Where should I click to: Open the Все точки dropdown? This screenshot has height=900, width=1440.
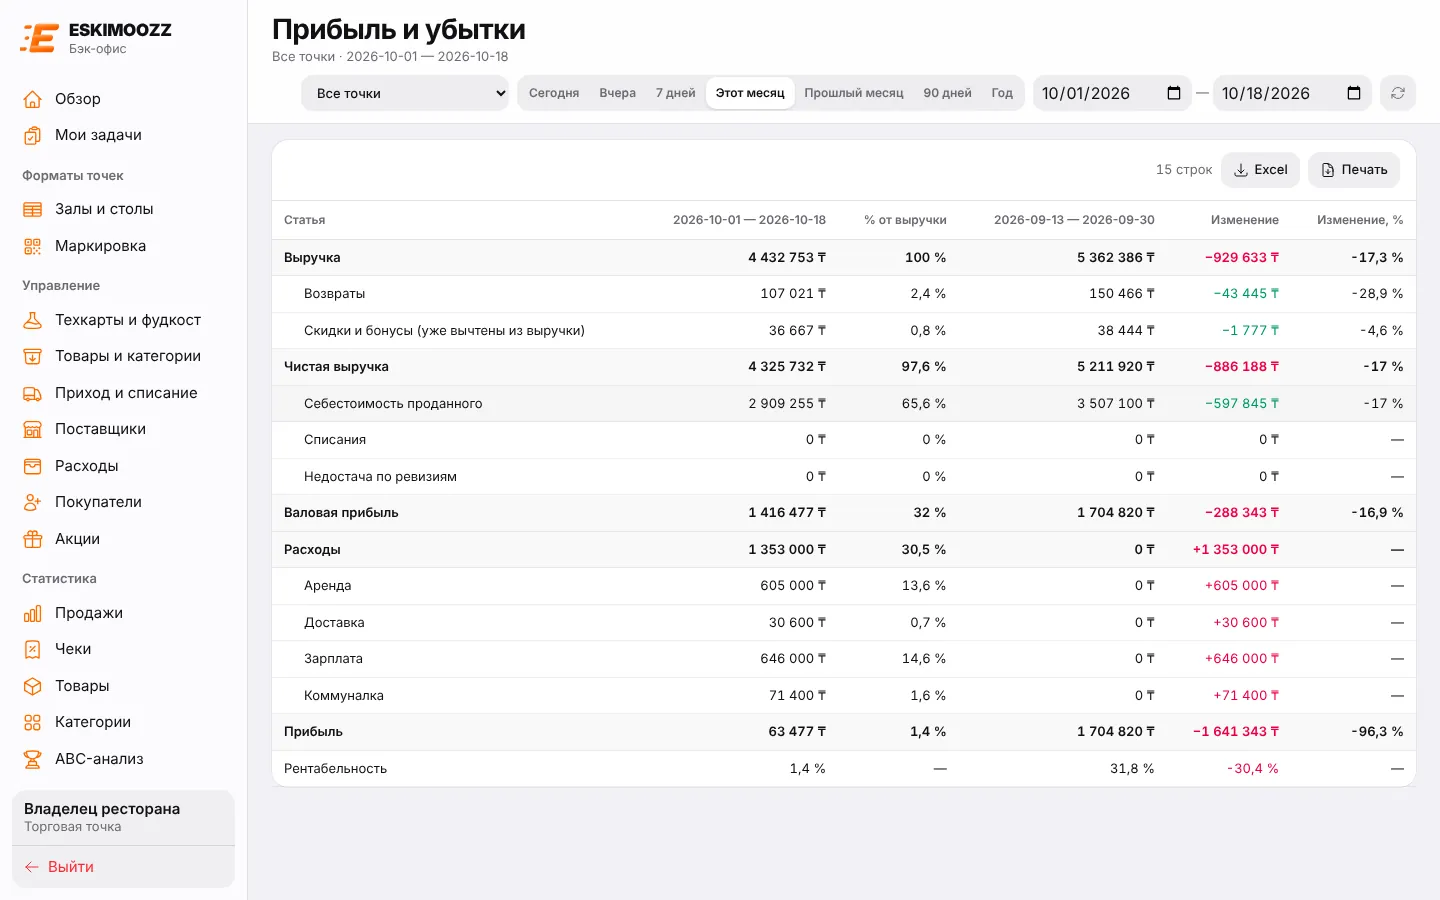click(x=405, y=93)
